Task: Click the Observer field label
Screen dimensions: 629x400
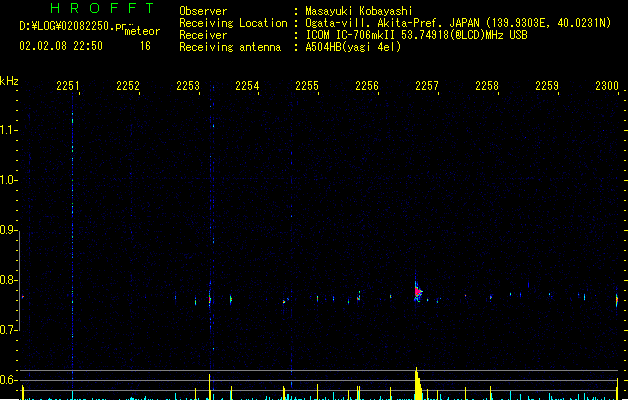Action: pos(203,11)
